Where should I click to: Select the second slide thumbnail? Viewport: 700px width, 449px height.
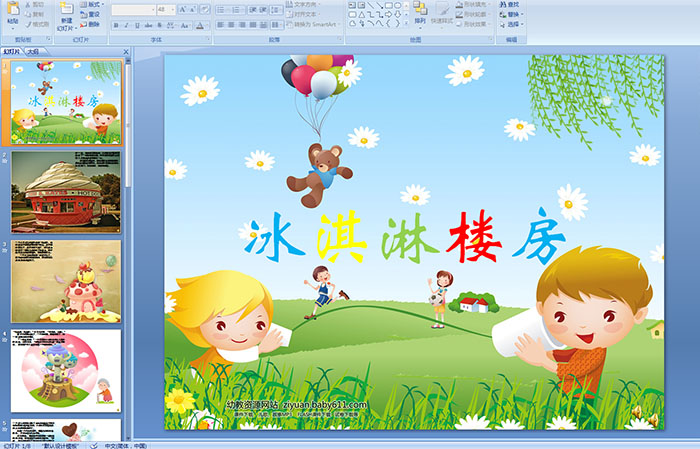click(66, 193)
